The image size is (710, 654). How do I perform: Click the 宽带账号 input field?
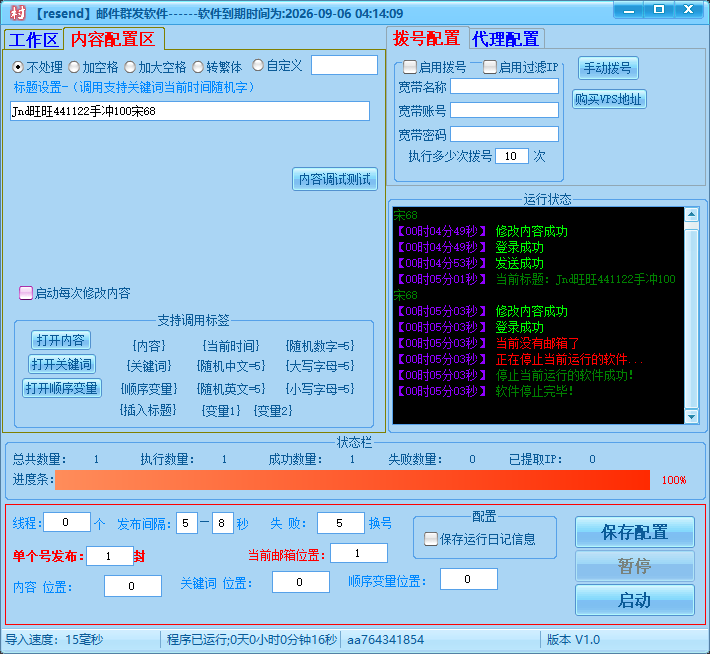point(504,110)
